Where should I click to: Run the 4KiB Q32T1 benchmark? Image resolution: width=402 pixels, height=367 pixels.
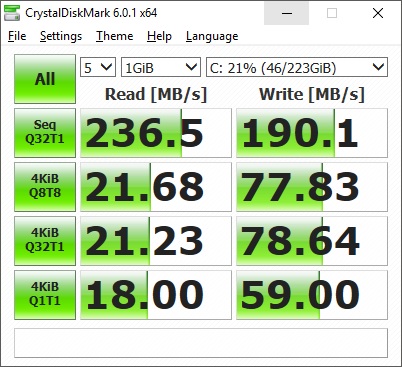pyautogui.click(x=45, y=241)
